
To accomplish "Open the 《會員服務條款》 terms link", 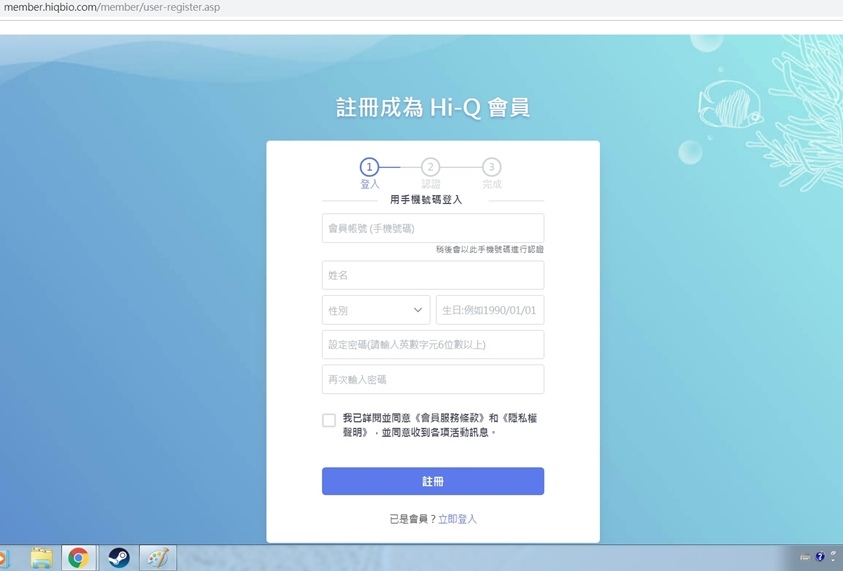I will point(449,418).
